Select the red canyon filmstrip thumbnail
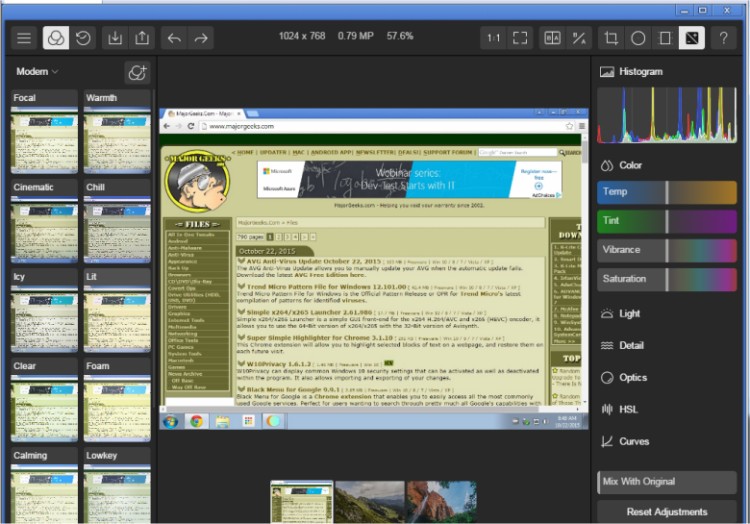The image size is (750, 524). (x=441, y=502)
